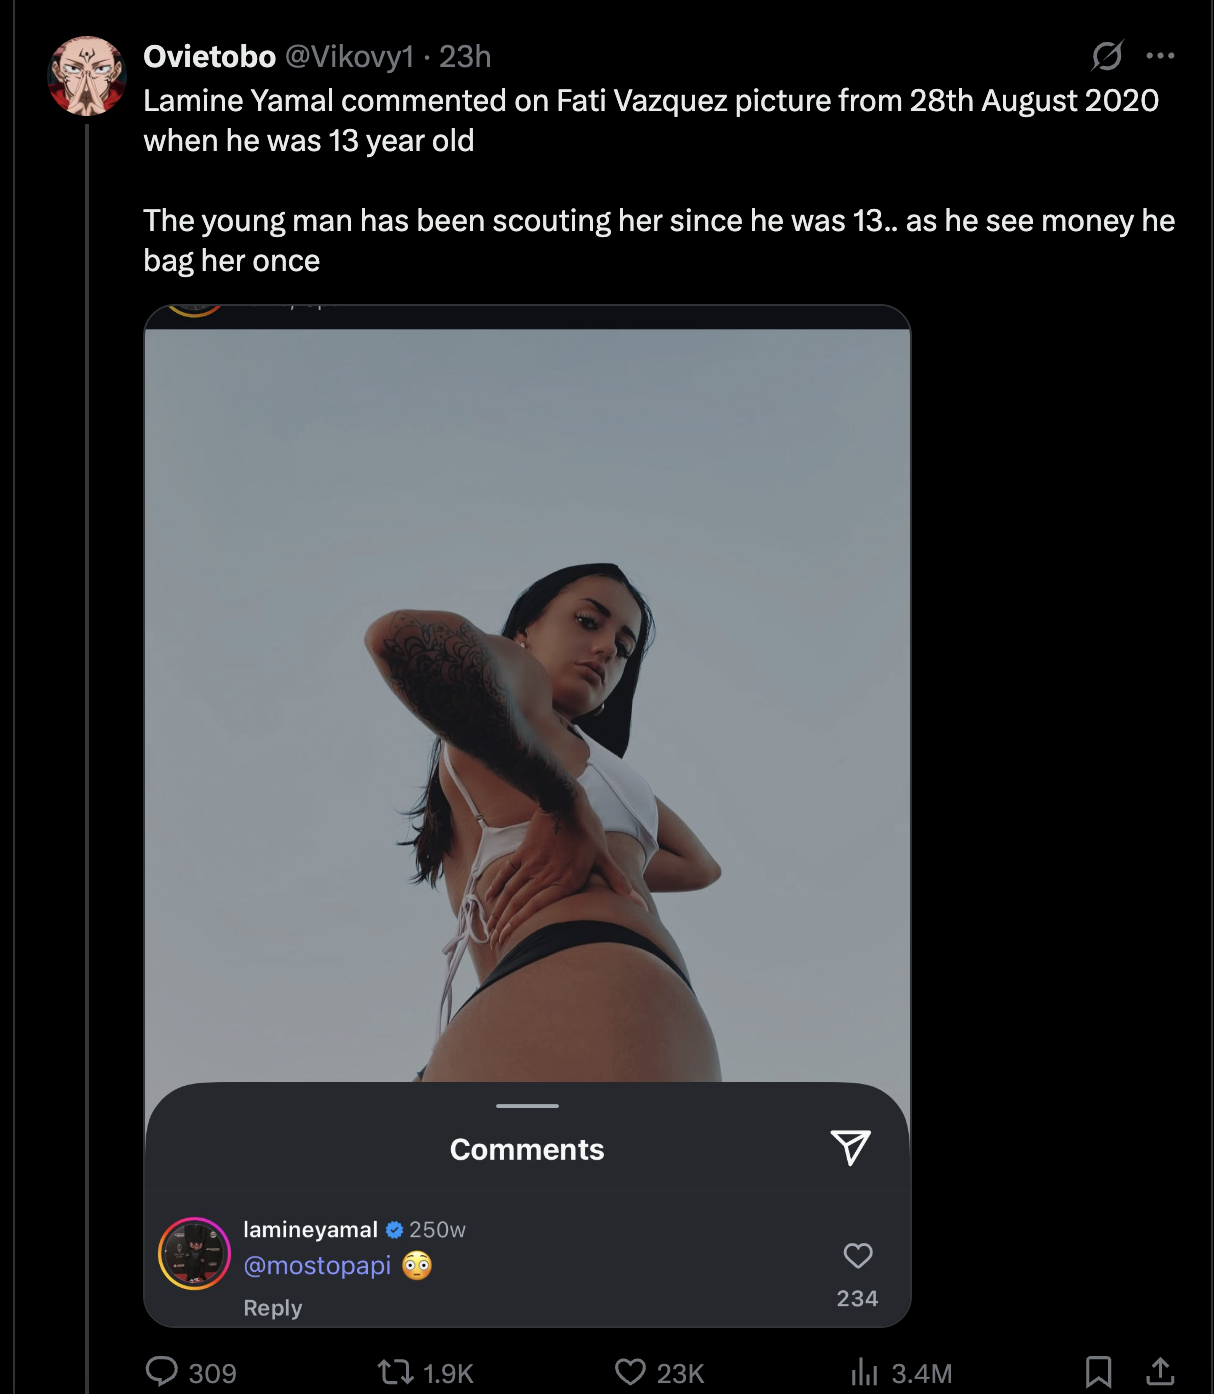The width and height of the screenshot is (1214, 1394).
Task: Open Ovietobo's profile avatar
Action: click(87, 76)
